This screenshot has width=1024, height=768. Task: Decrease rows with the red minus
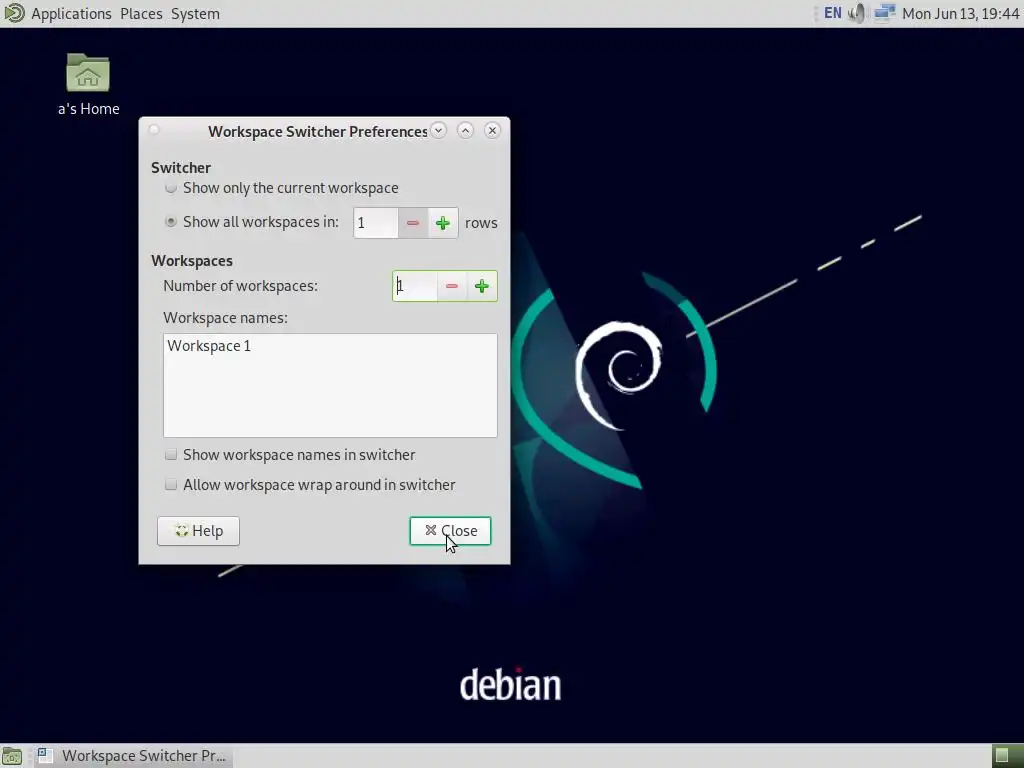pyautogui.click(x=412, y=223)
